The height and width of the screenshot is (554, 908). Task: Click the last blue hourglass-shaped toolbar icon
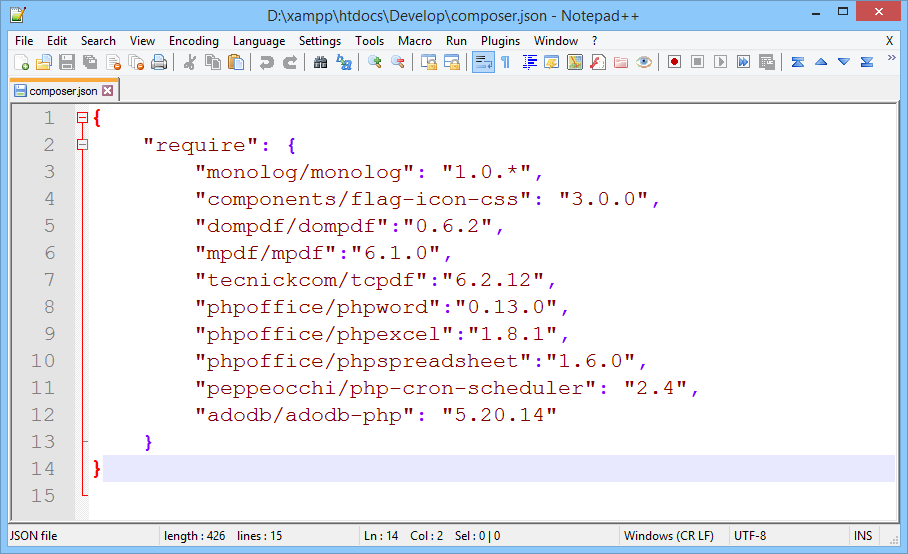click(x=867, y=62)
